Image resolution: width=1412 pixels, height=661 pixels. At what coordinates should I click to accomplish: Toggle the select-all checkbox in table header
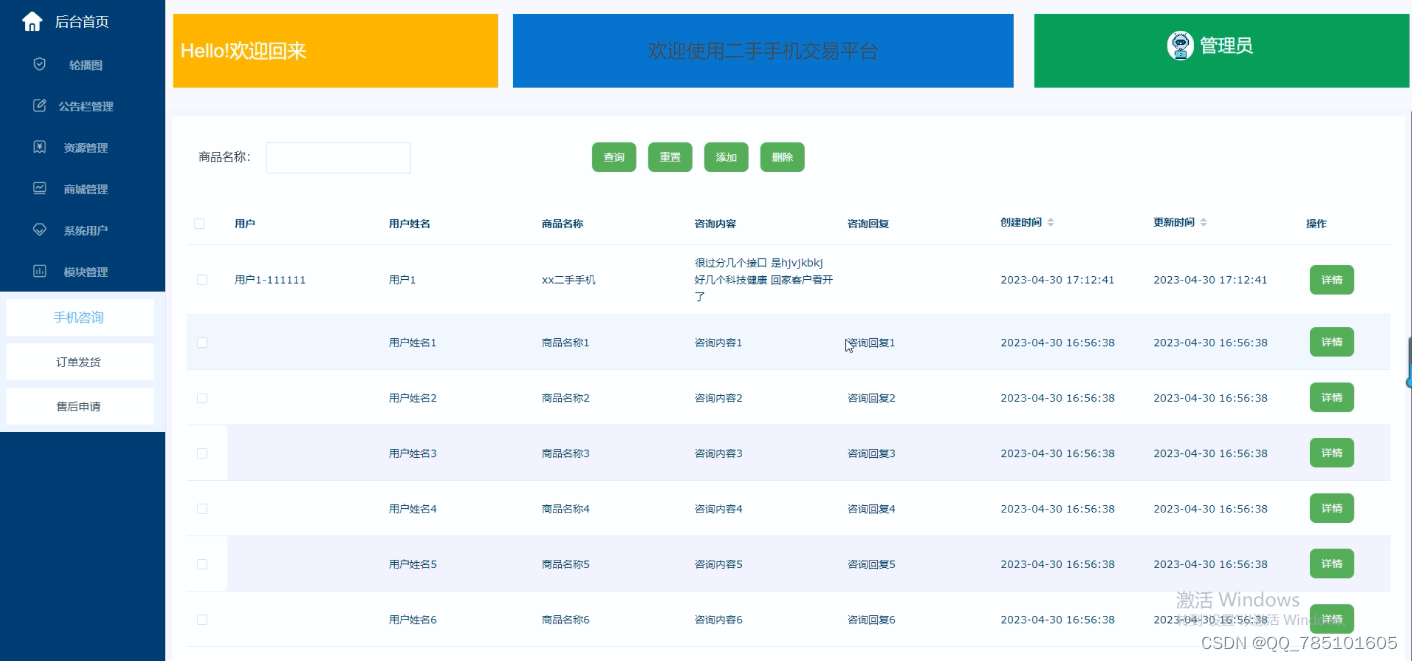pos(199,223)
